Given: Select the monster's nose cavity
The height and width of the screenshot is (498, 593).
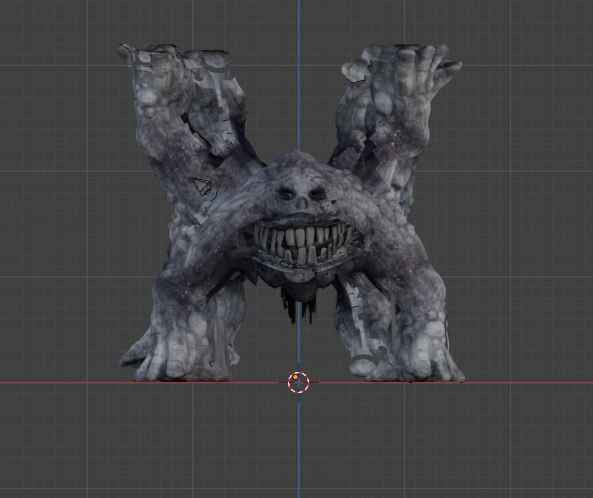Looking at the screenshot, I should [x=301, y=204].
